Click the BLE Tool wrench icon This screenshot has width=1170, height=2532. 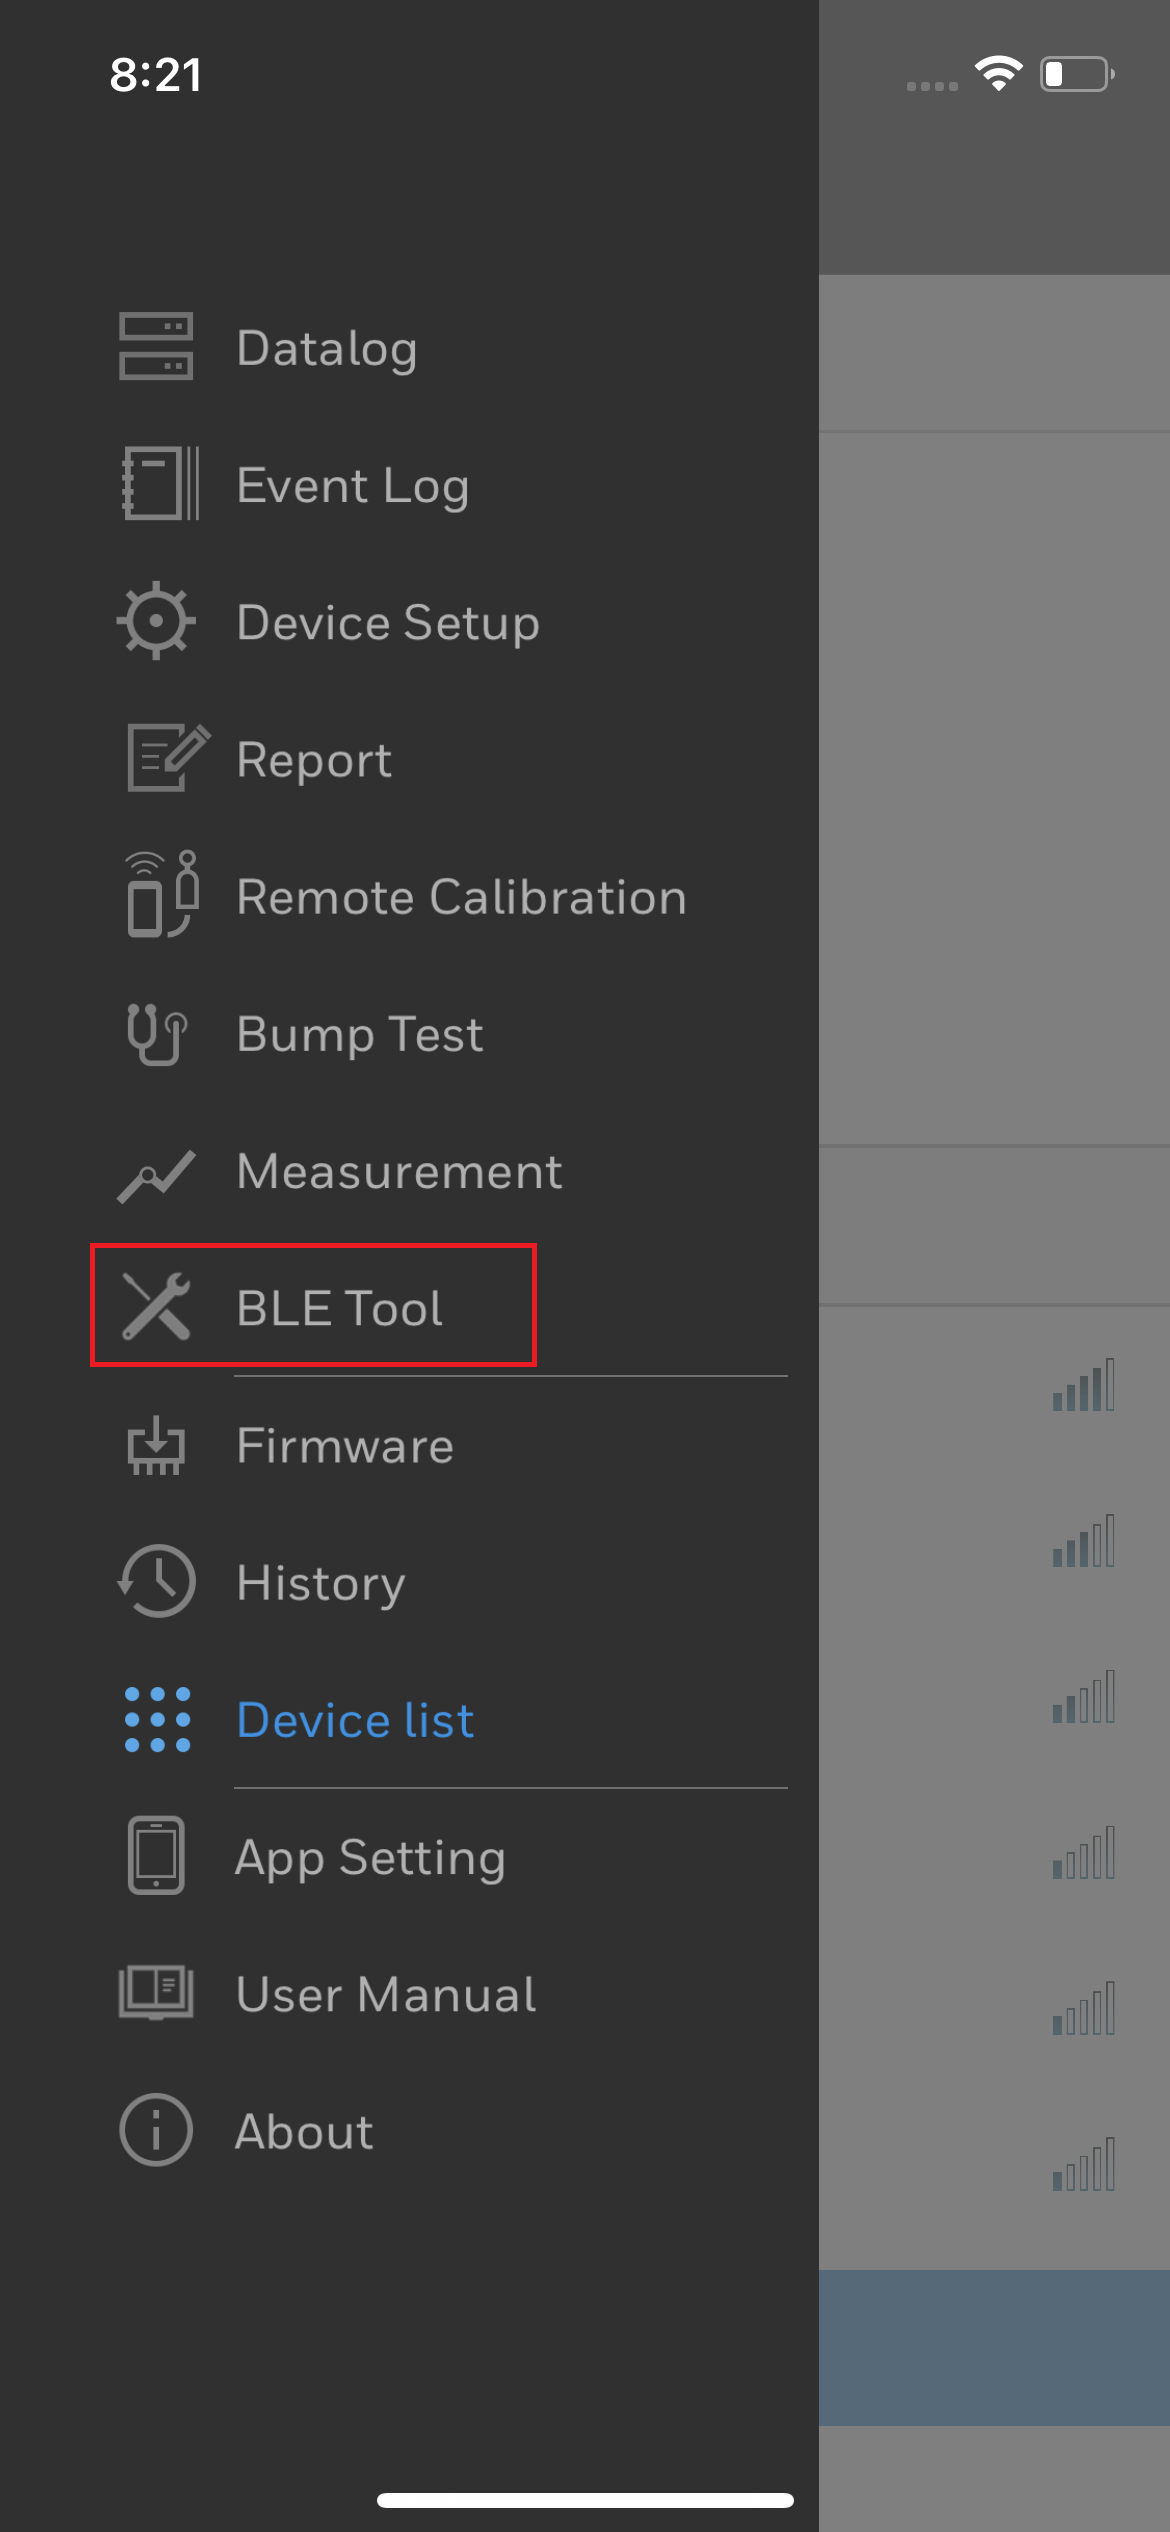[158, 1307]
